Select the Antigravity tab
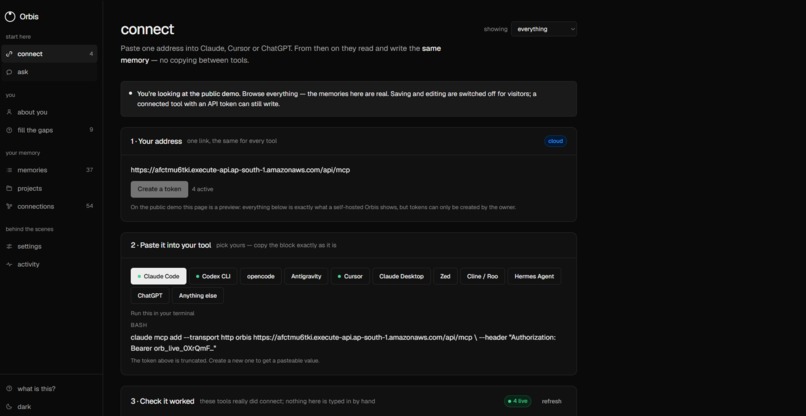Image resolution: width=806 pixels, height=416 pixels. coord(306,276)
